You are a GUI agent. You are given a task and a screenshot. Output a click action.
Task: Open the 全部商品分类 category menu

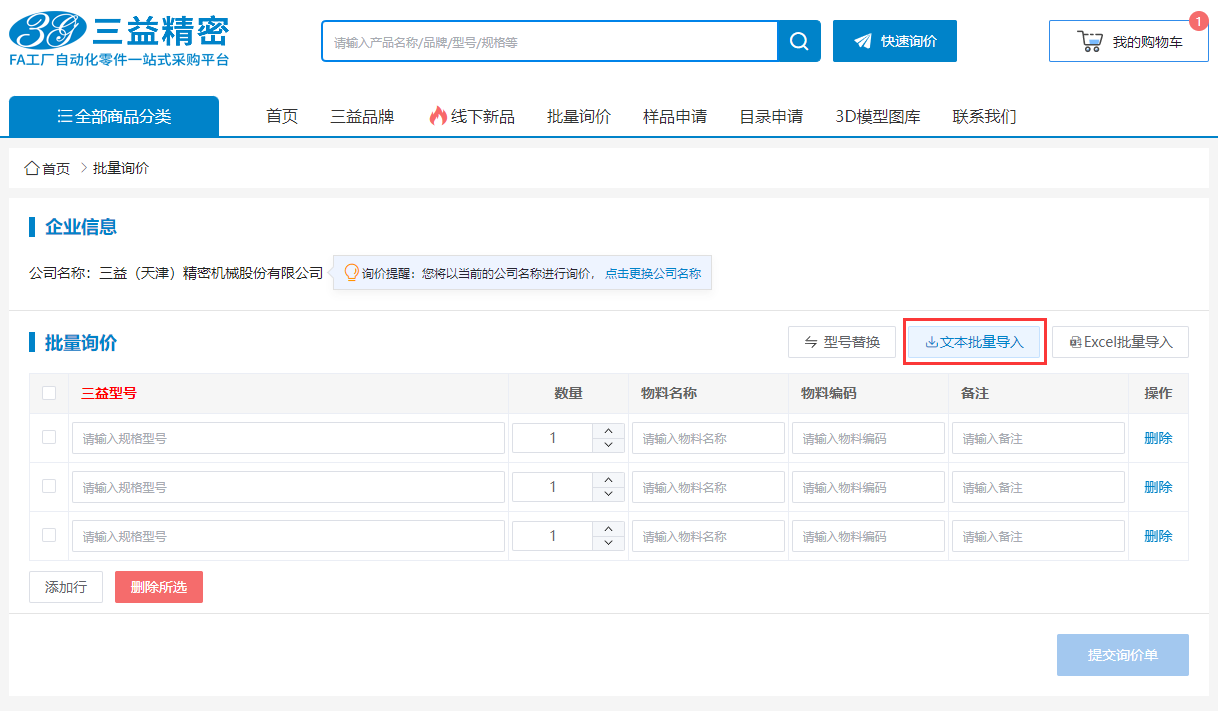[114, 117]
